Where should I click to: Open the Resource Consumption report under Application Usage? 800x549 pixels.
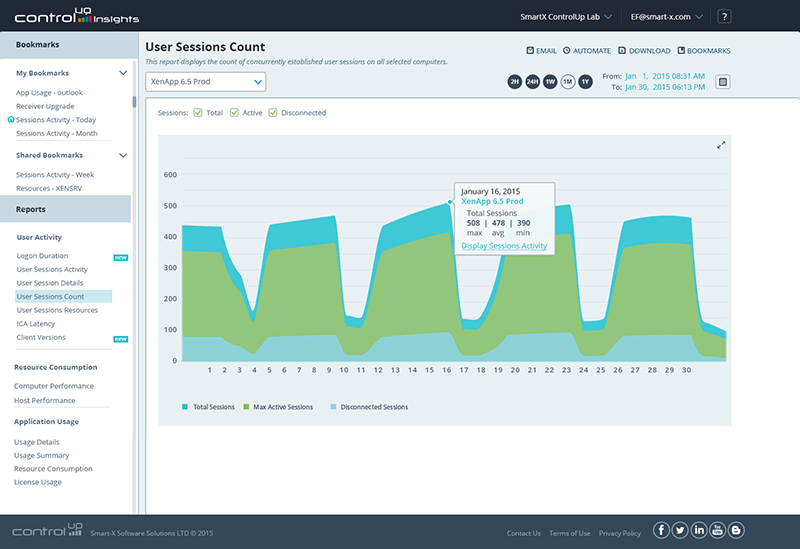pos(53,468)
